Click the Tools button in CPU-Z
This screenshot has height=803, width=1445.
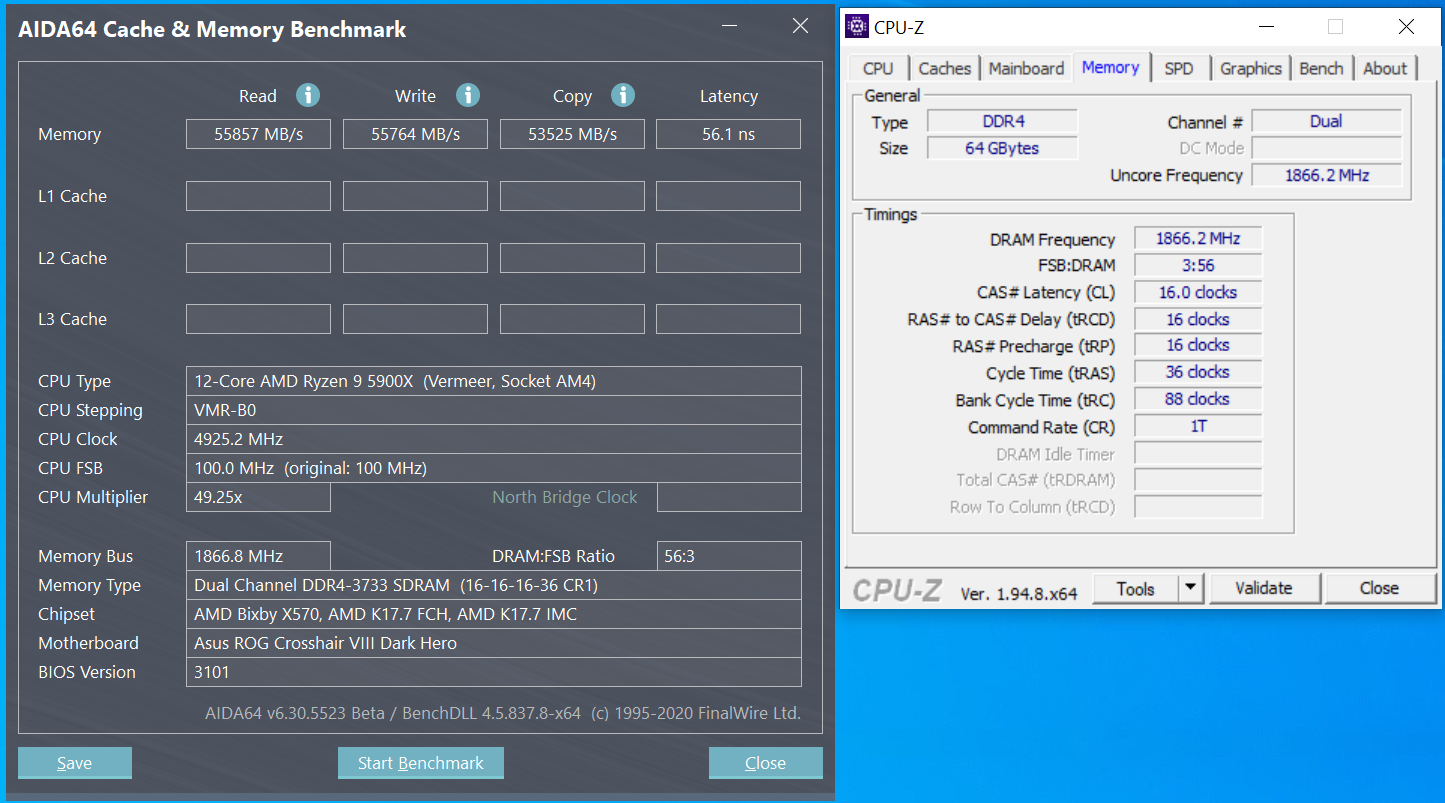pos(1136,588)
